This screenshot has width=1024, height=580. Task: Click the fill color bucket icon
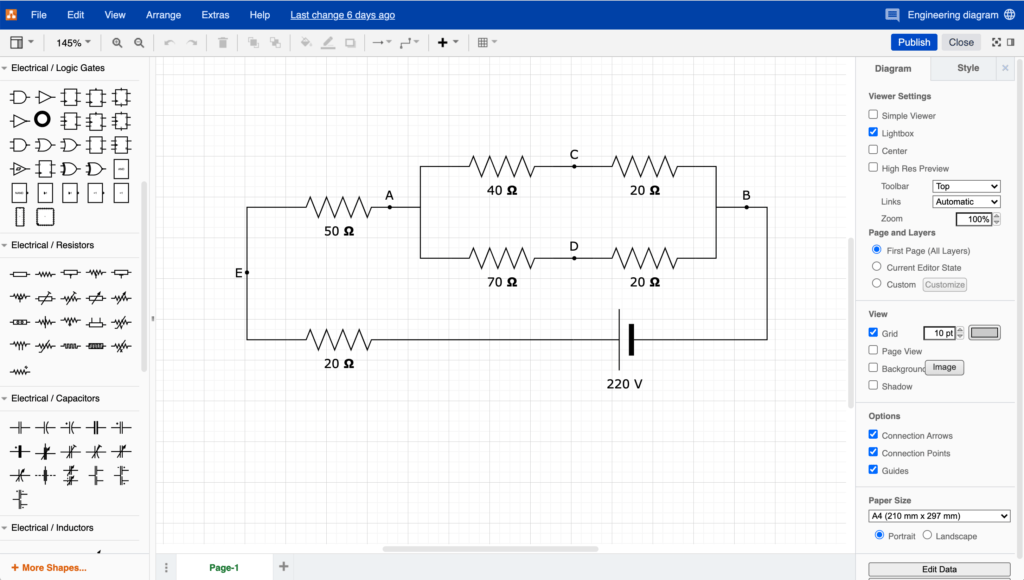tap(306, 42)
